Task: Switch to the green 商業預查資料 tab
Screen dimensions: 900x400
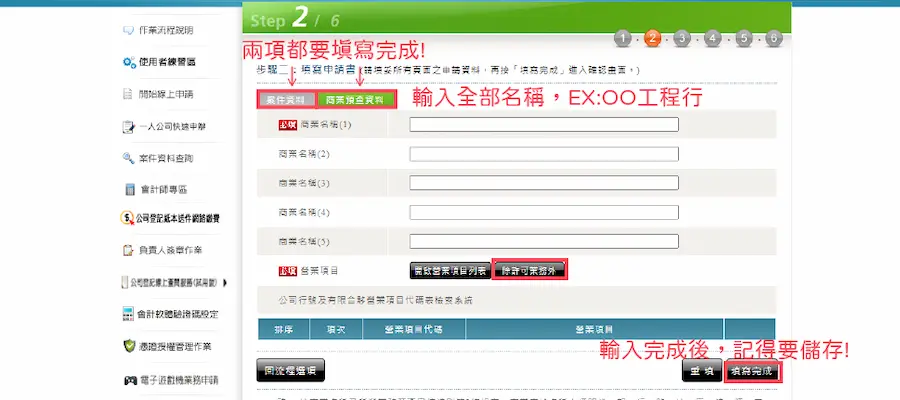Action: coord(355,99)
